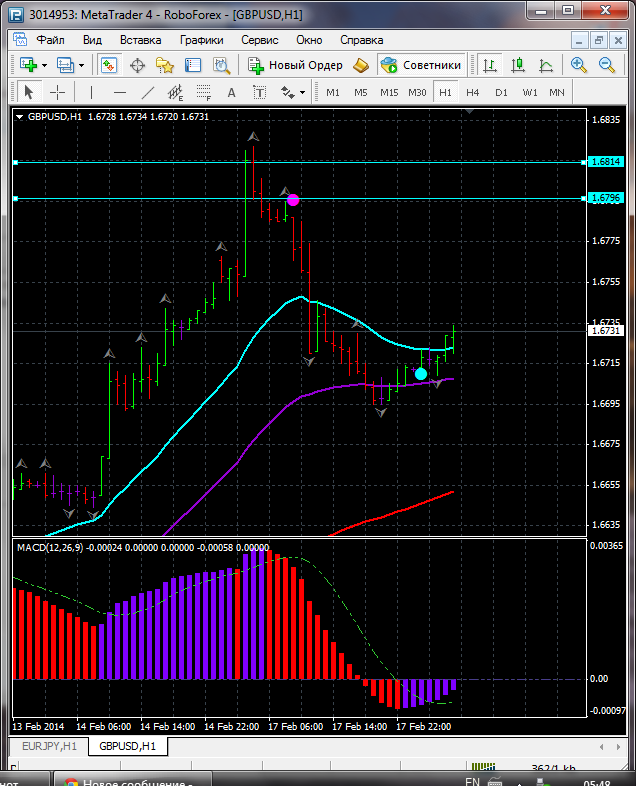Open the Data Window crosshair icon

137,65
